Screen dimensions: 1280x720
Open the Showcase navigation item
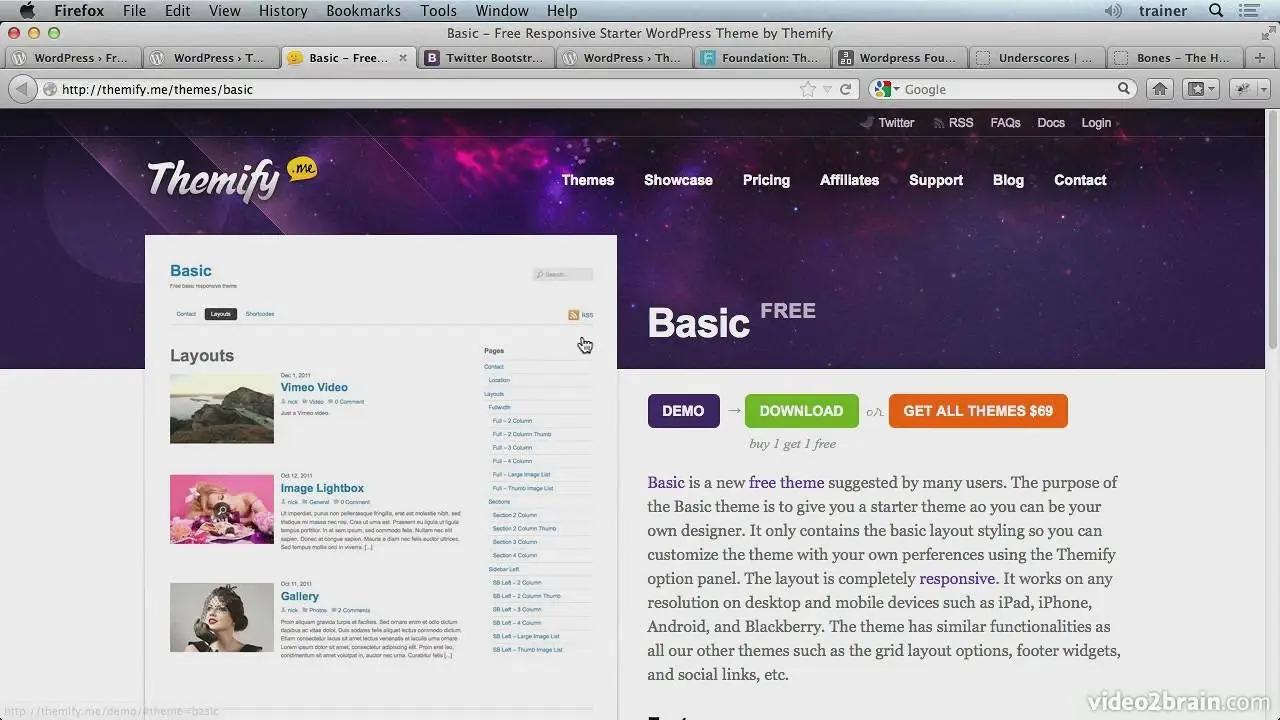coord(678,180)
